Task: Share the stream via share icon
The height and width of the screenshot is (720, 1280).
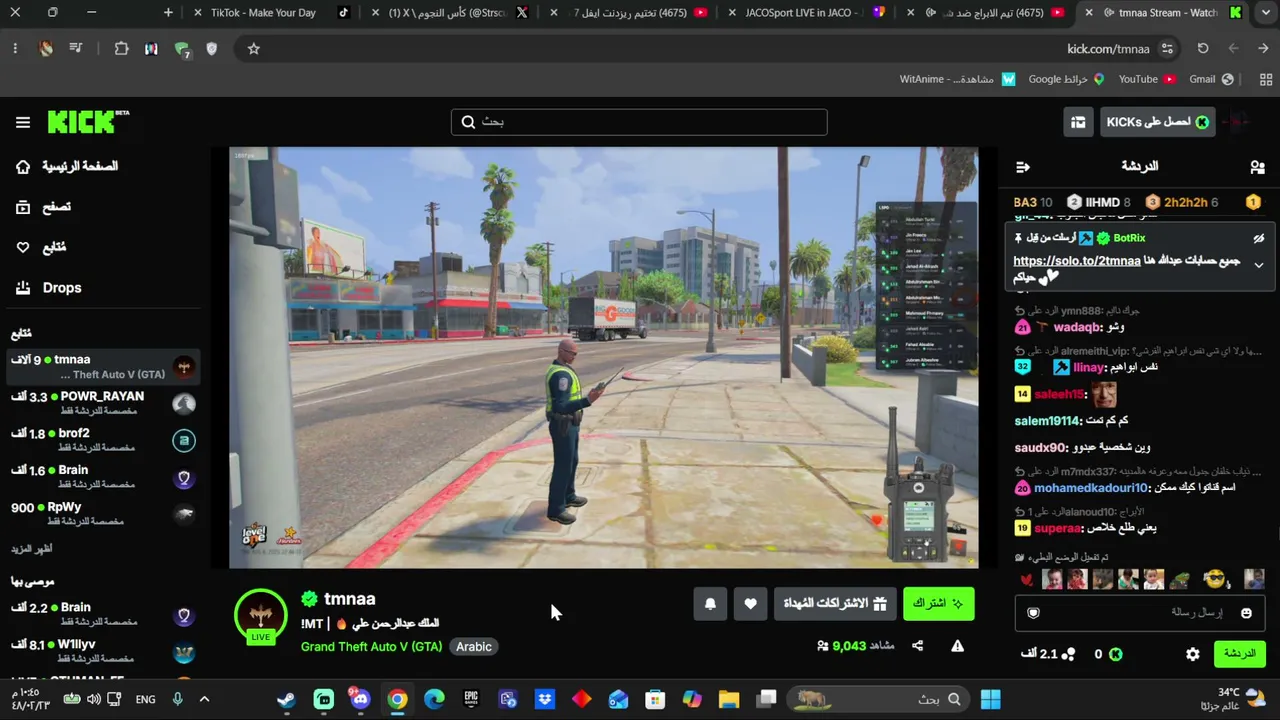Action: click(918, 646)
